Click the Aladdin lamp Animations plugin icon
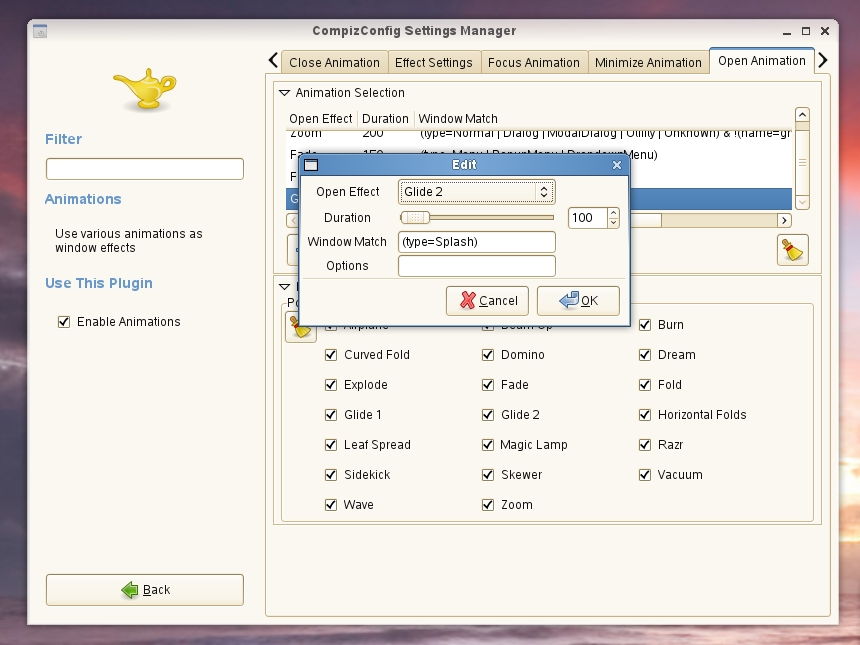 coord(145,89)
